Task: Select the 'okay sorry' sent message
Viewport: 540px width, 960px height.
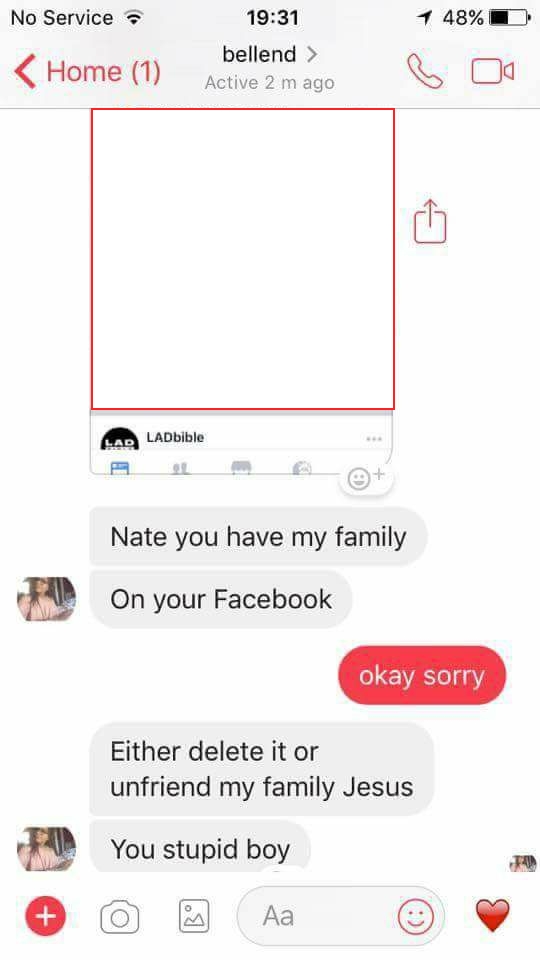Action: (422, 675)
